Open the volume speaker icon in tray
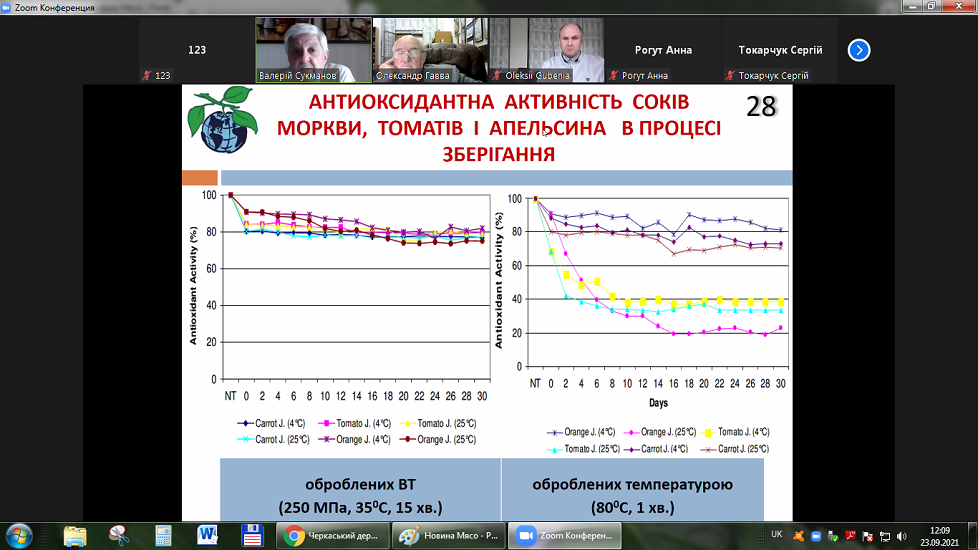978x550 pixels. point(901,536)
